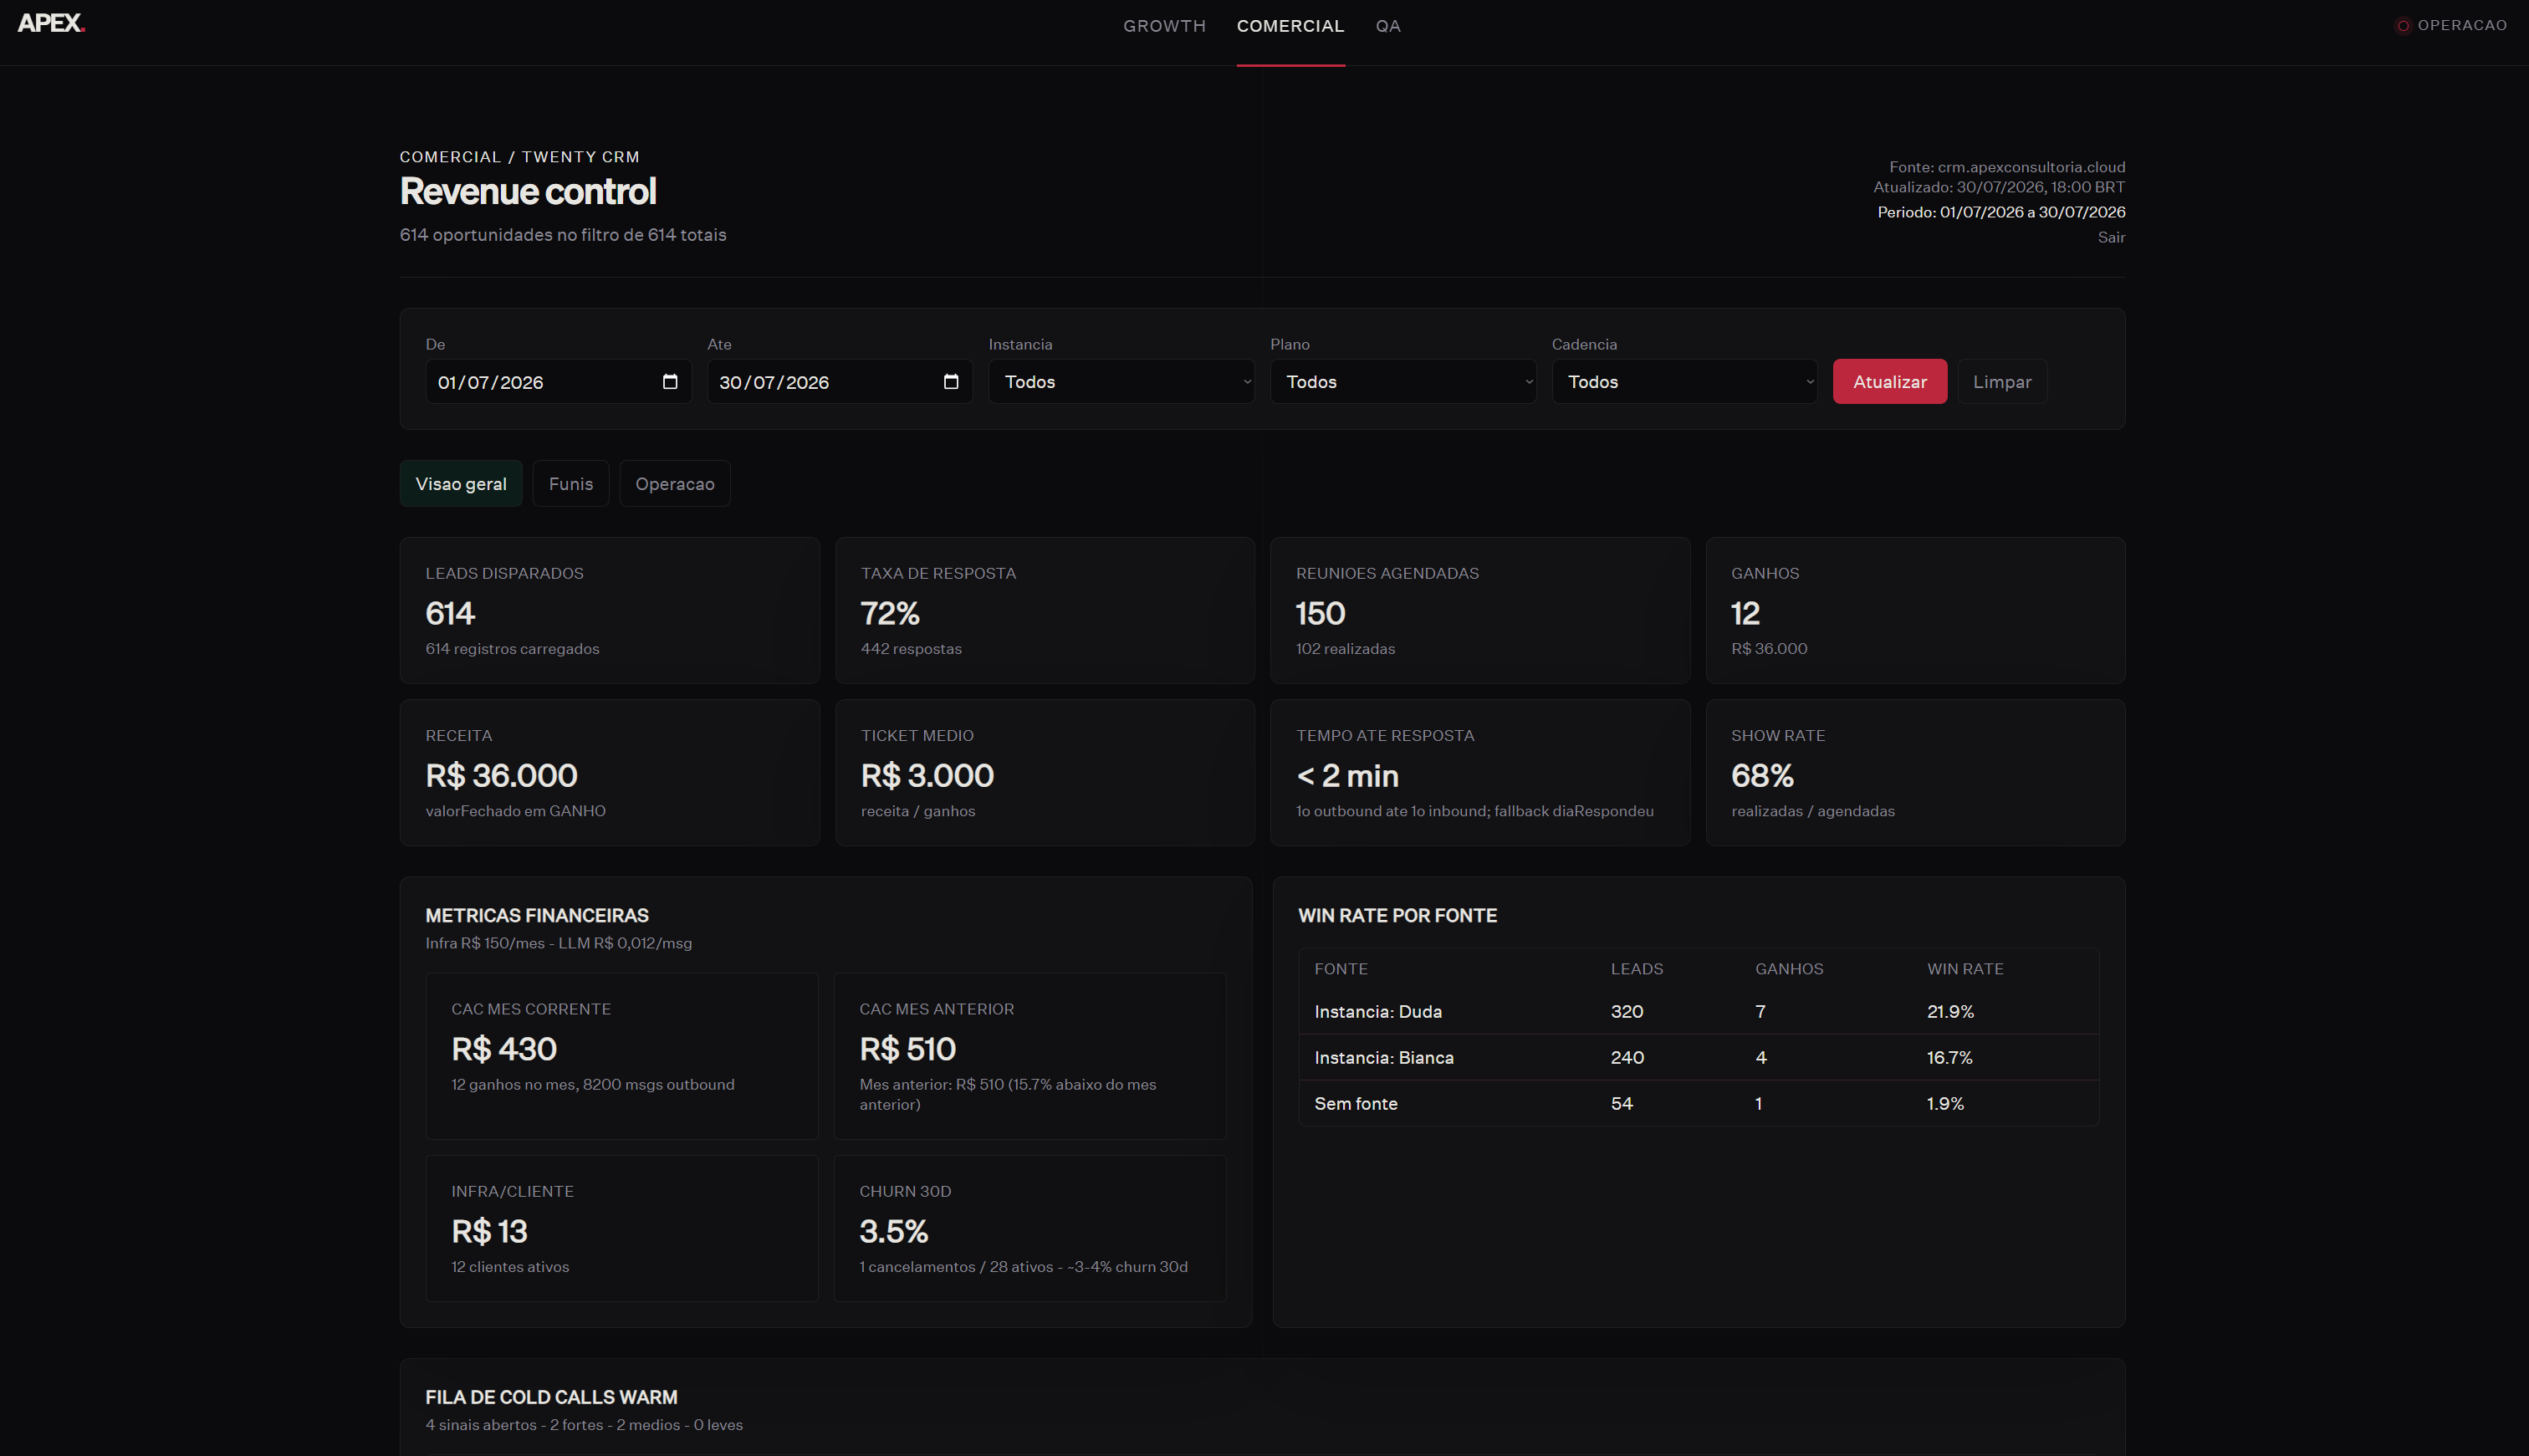Click the Show Rate 68% value

tap(1762, 776)
